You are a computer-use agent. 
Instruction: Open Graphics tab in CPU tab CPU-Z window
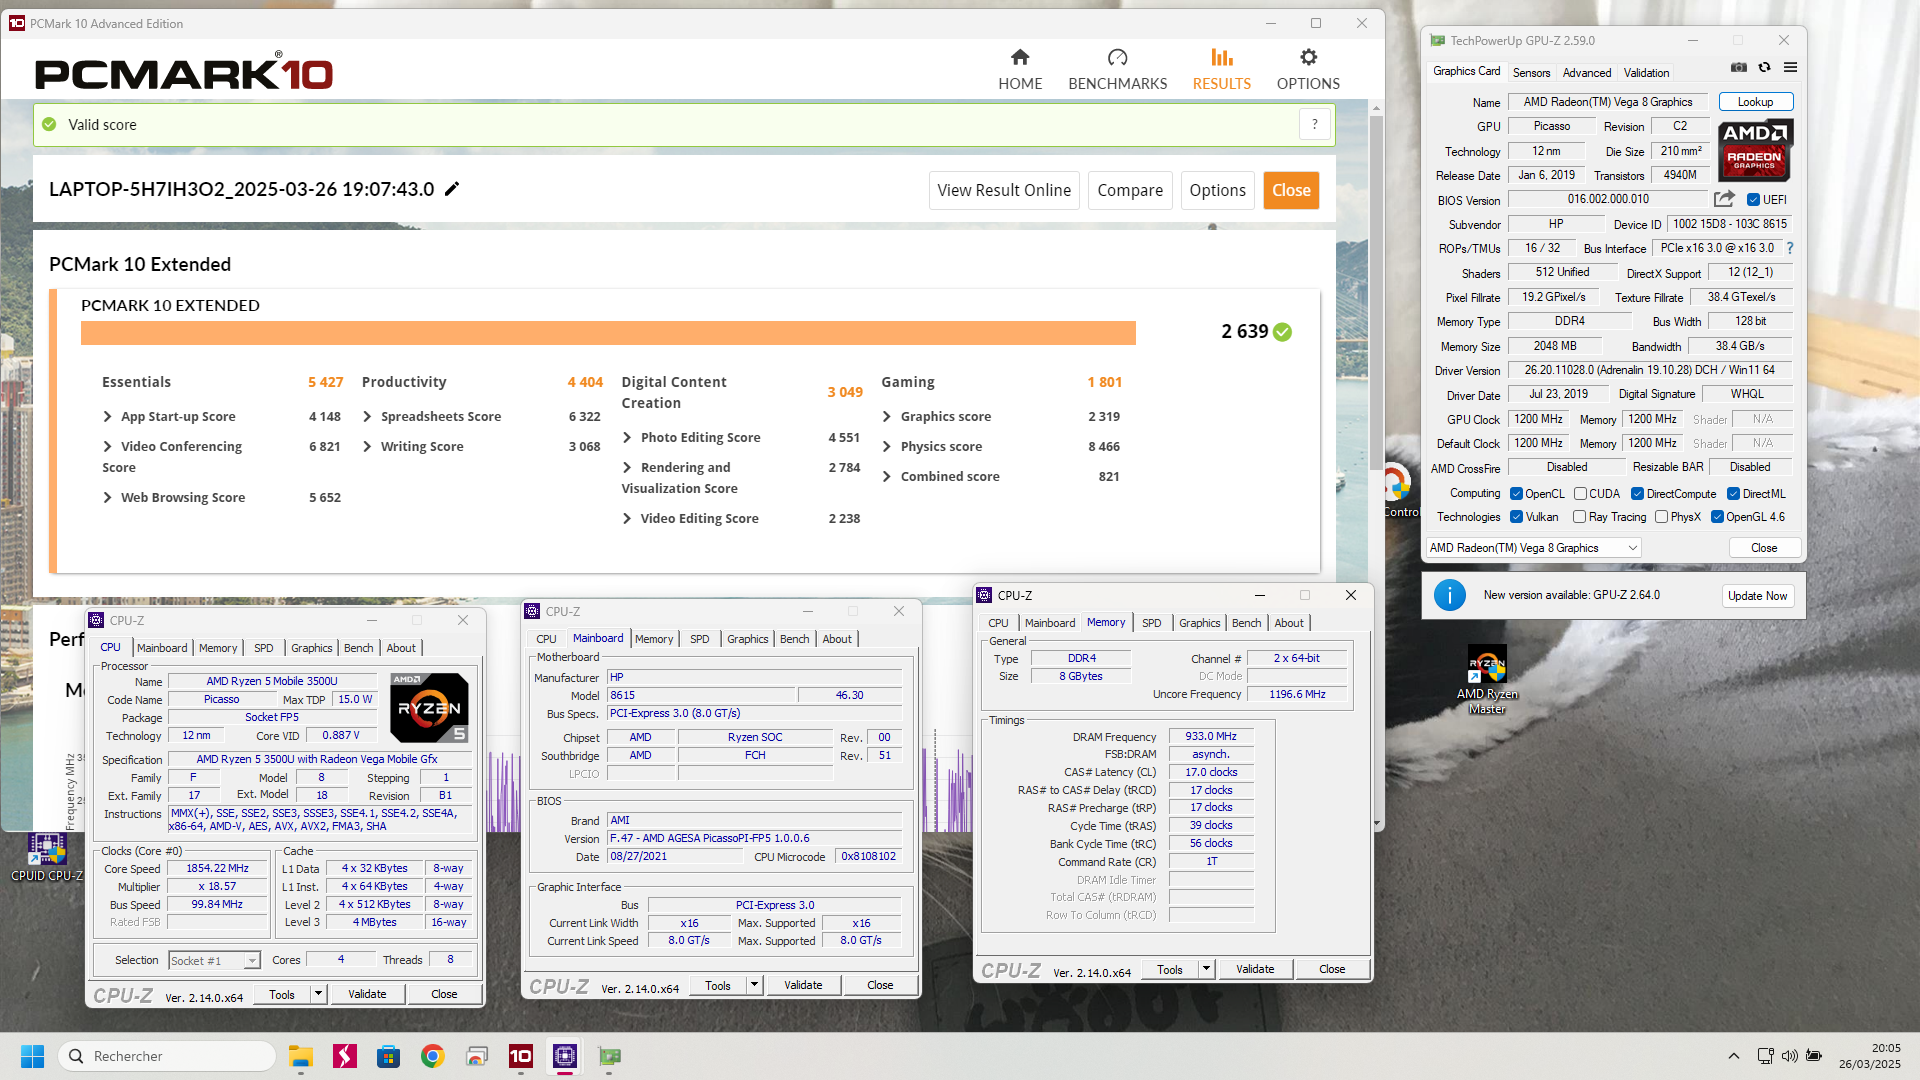pos(312,648)
